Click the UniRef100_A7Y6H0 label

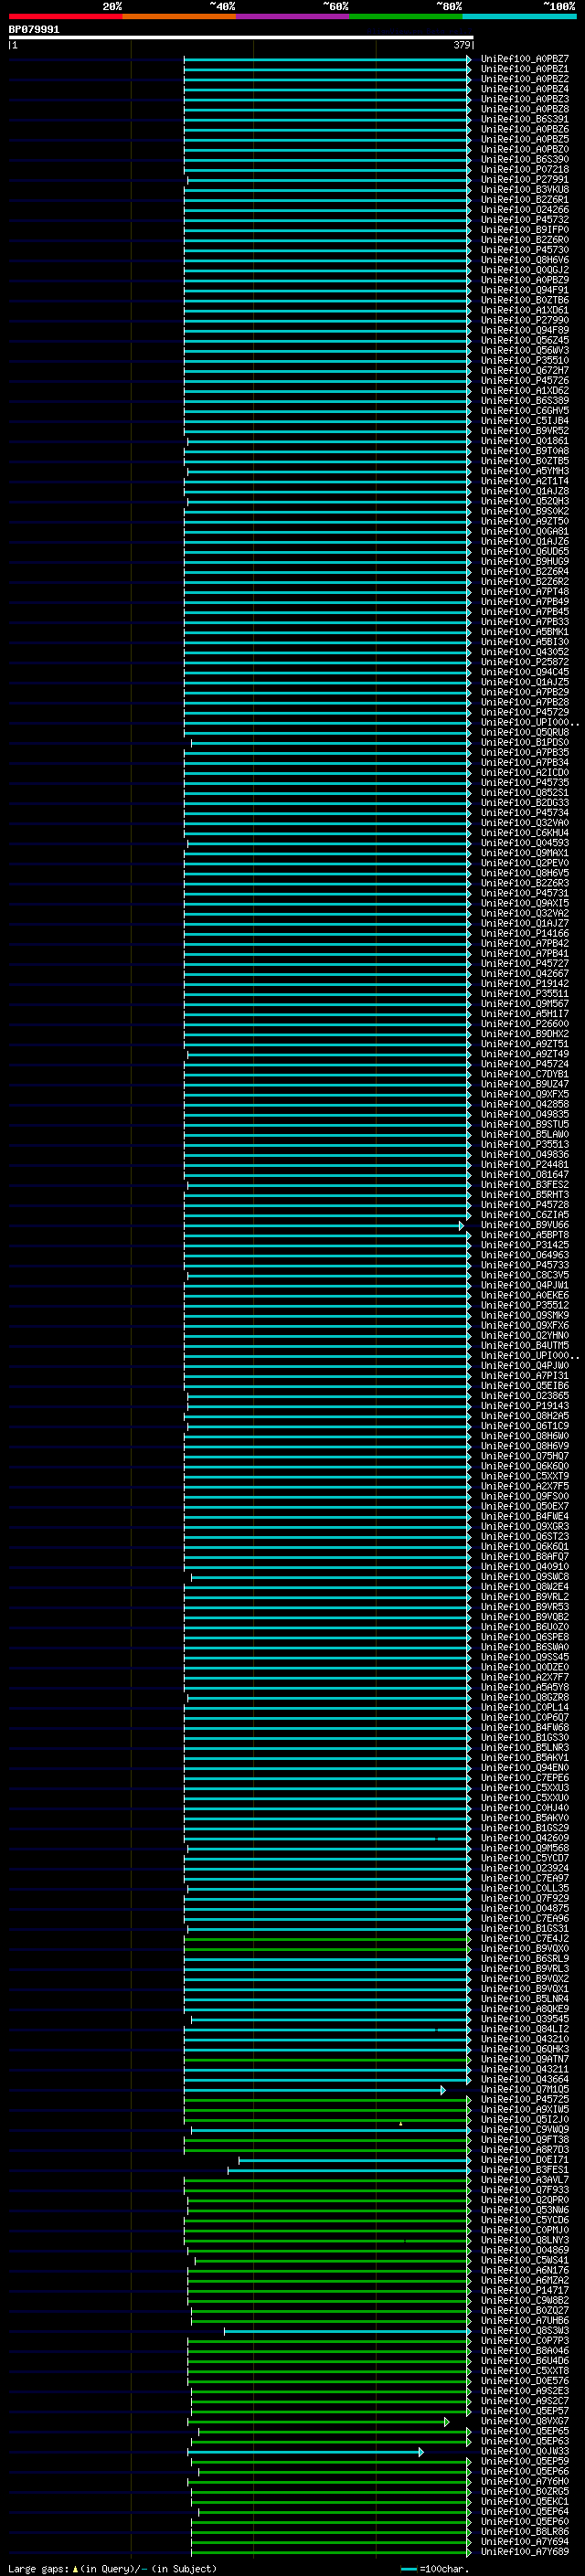click(524, 2481)
